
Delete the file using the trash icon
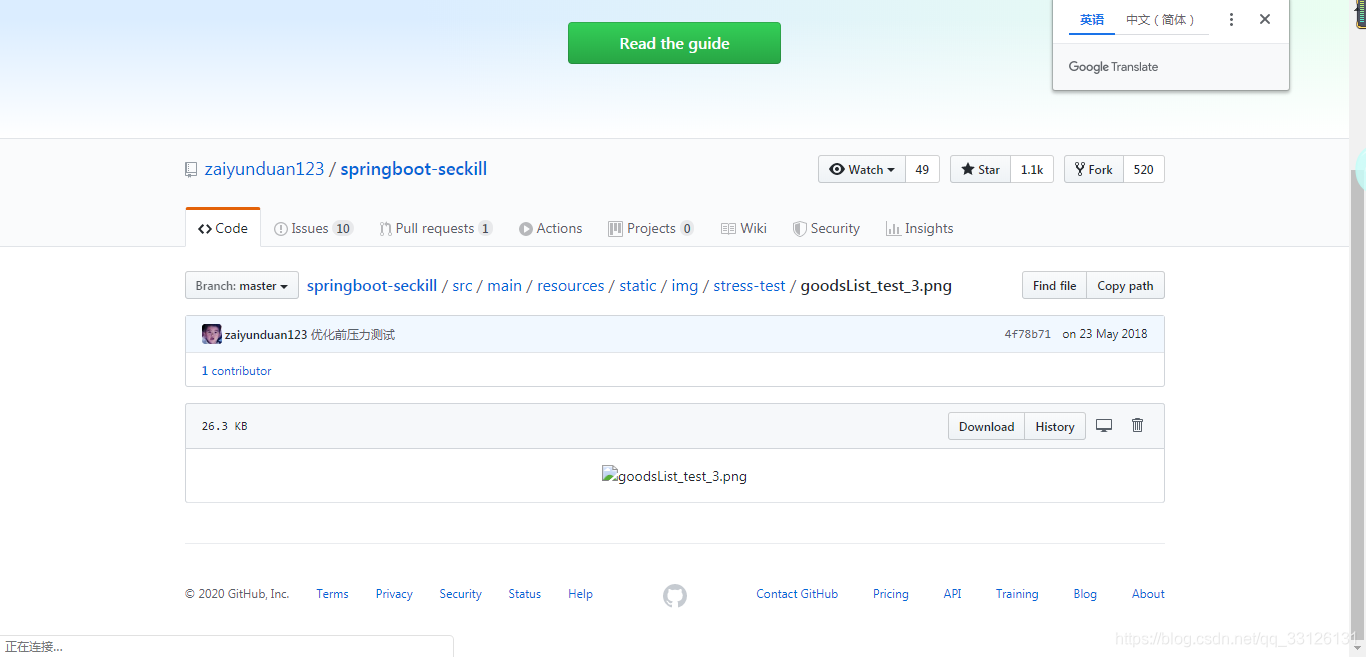pos(1137,425)
